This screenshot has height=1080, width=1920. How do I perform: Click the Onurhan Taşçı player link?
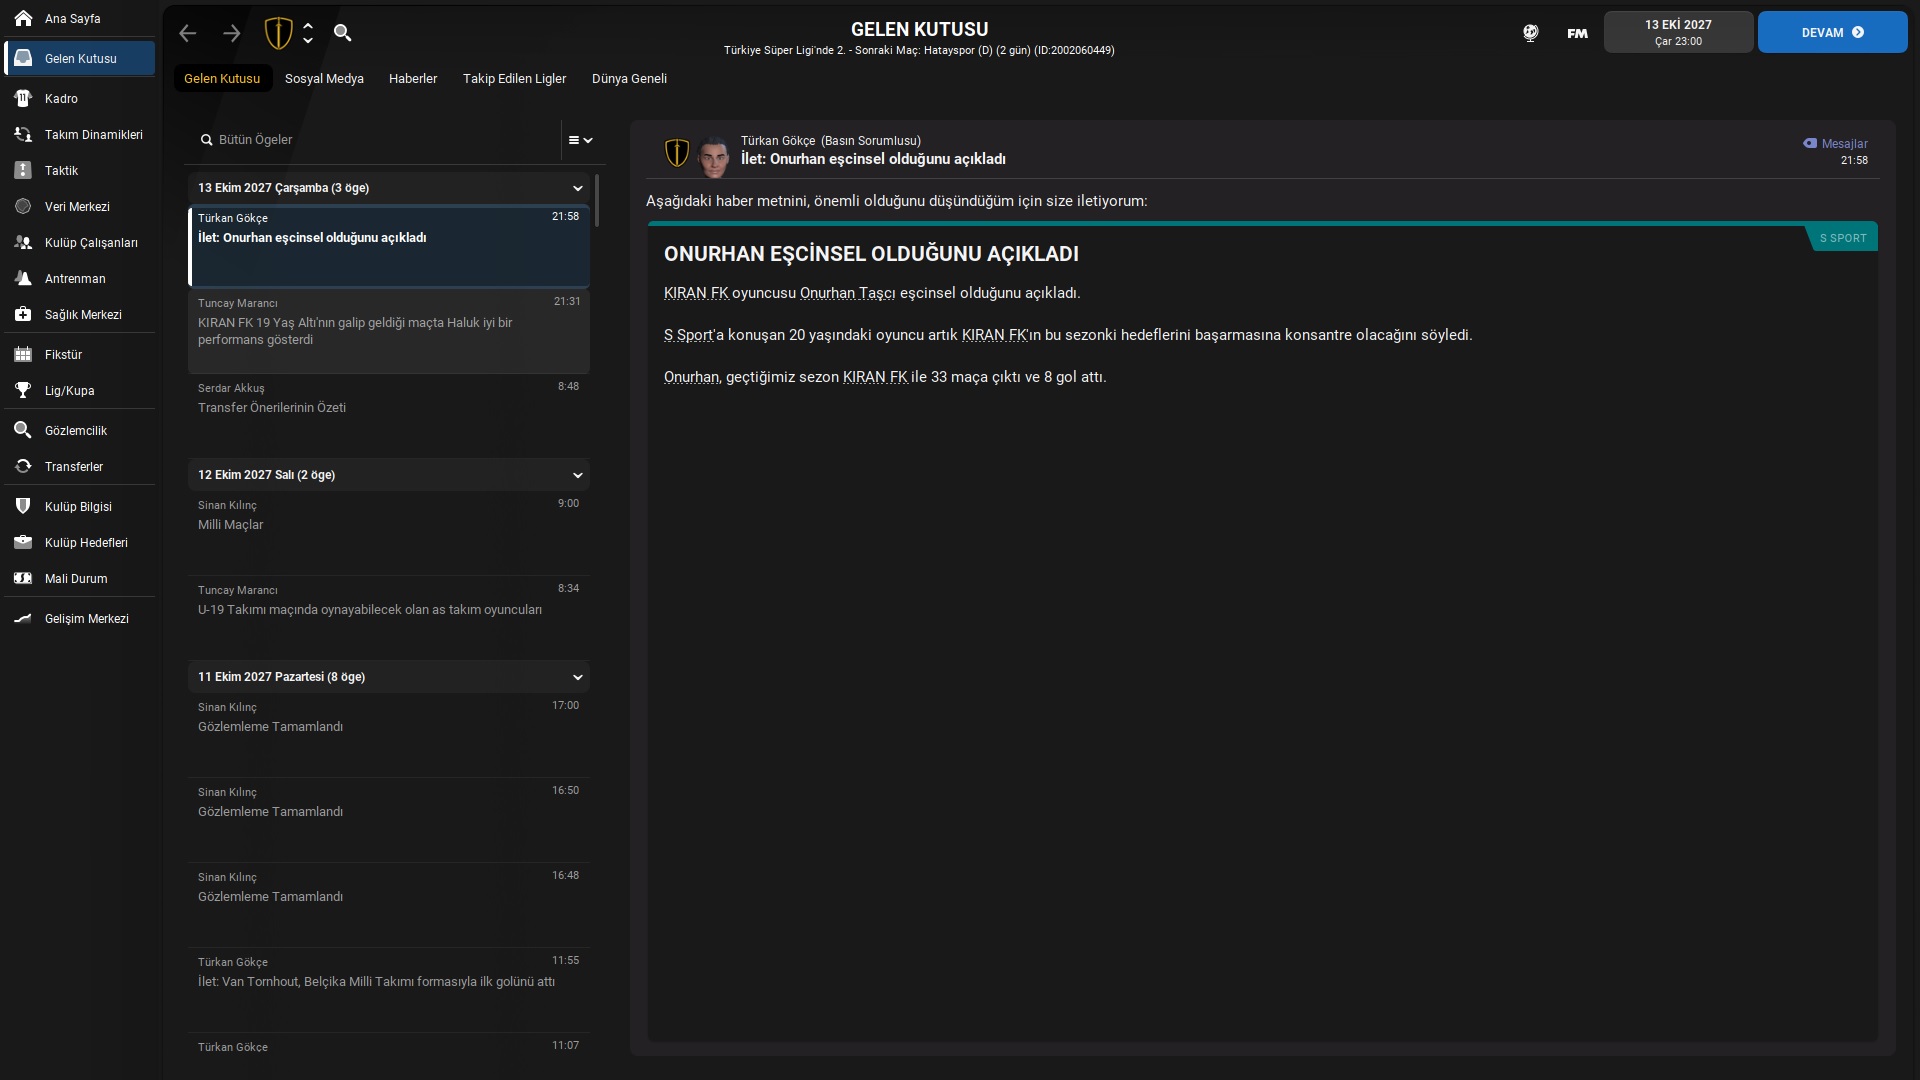click(x=847, y=293)
